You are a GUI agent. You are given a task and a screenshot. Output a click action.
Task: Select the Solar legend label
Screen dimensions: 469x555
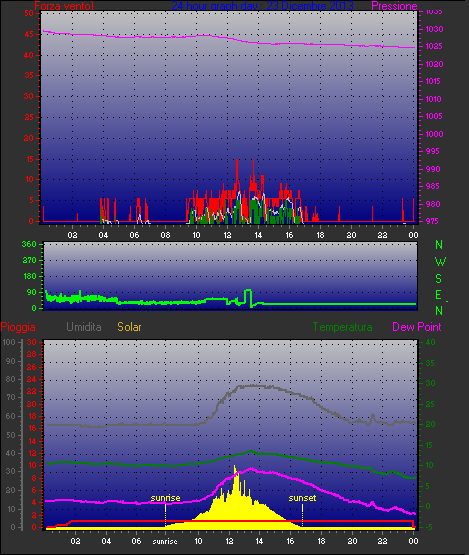pos(129,327)
